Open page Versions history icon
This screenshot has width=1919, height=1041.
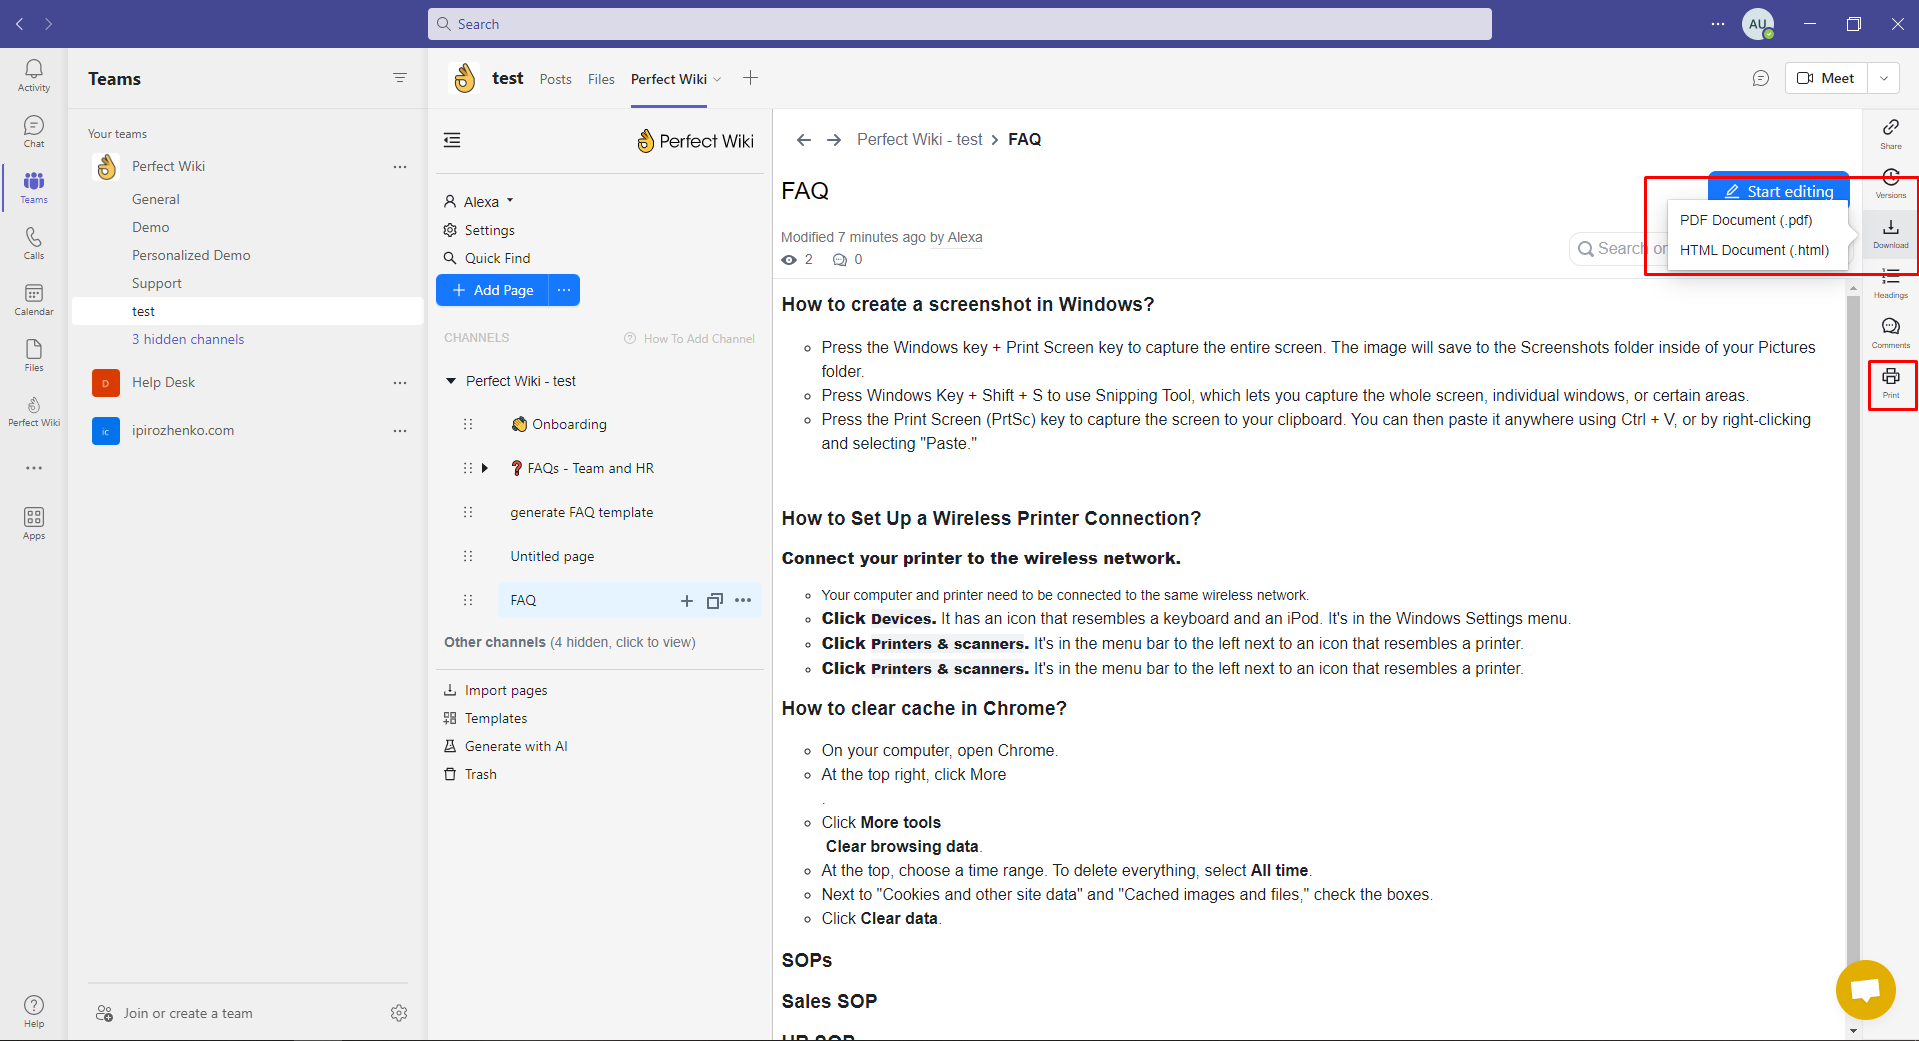1890,182
